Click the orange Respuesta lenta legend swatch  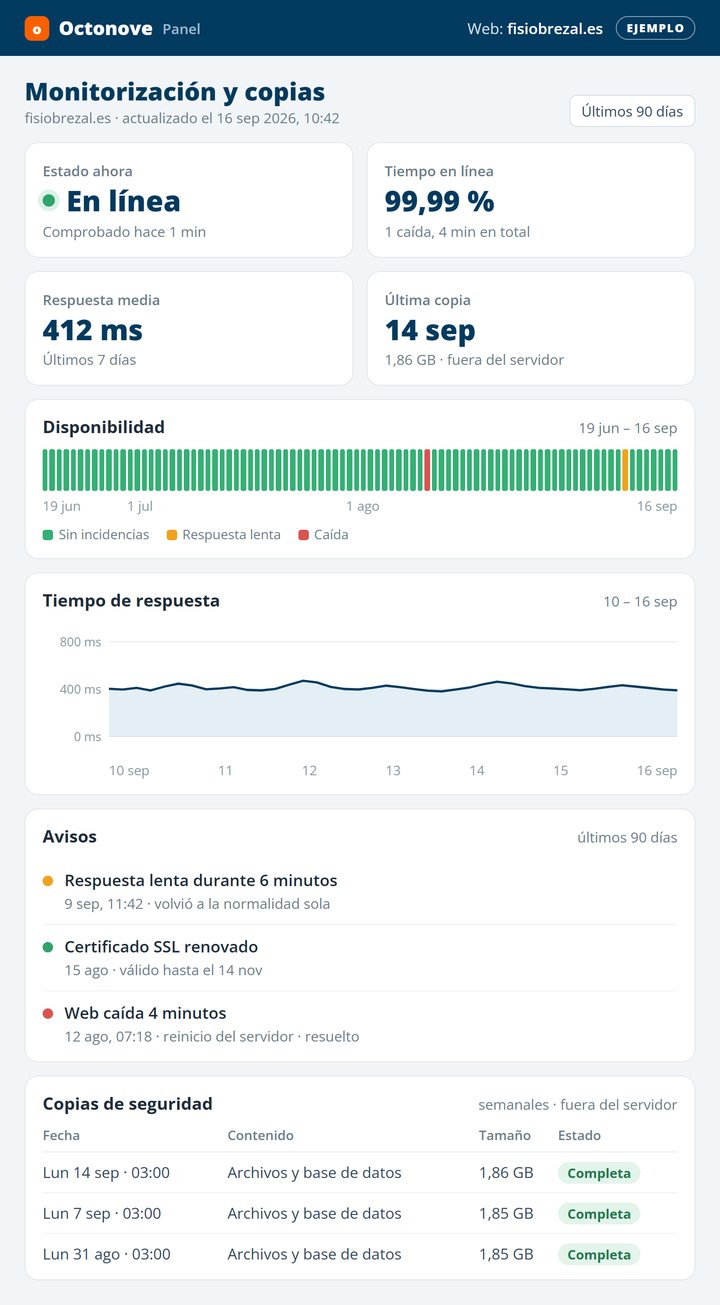click(x=172, y=535)
